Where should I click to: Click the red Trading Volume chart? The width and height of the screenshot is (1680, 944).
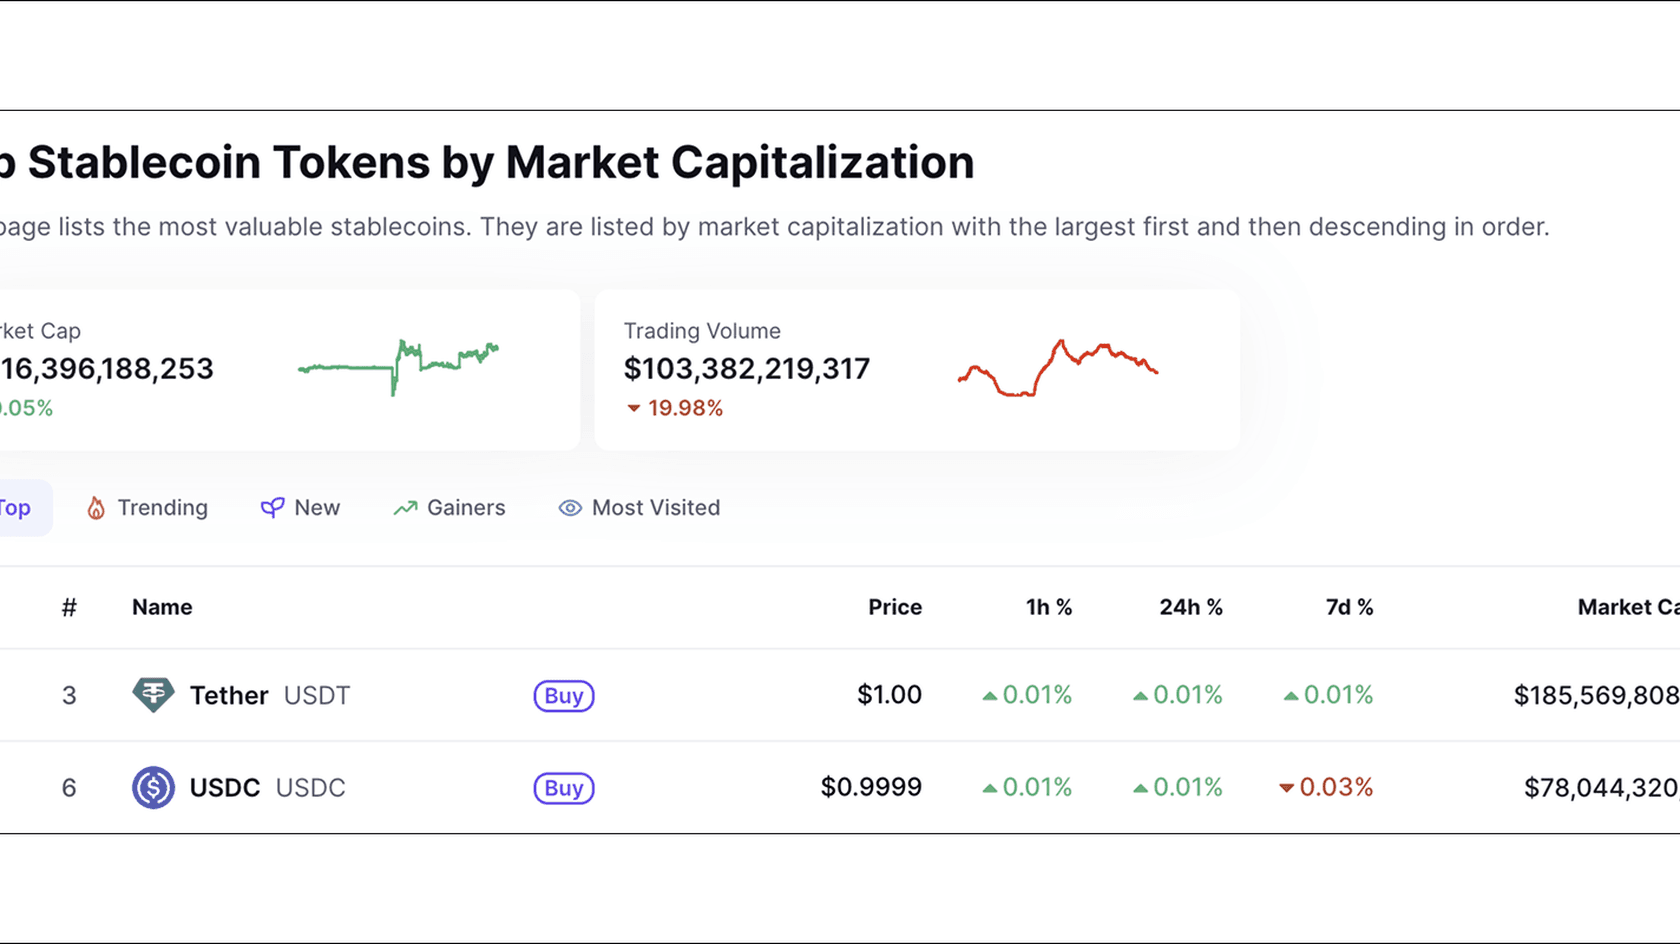coord(1057,367)
